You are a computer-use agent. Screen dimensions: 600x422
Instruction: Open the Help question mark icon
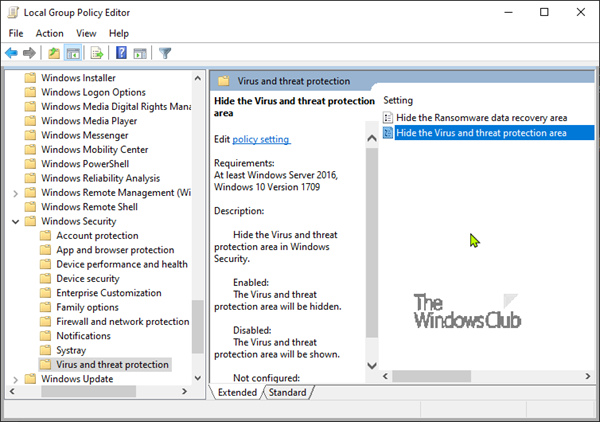click(121, 53)
